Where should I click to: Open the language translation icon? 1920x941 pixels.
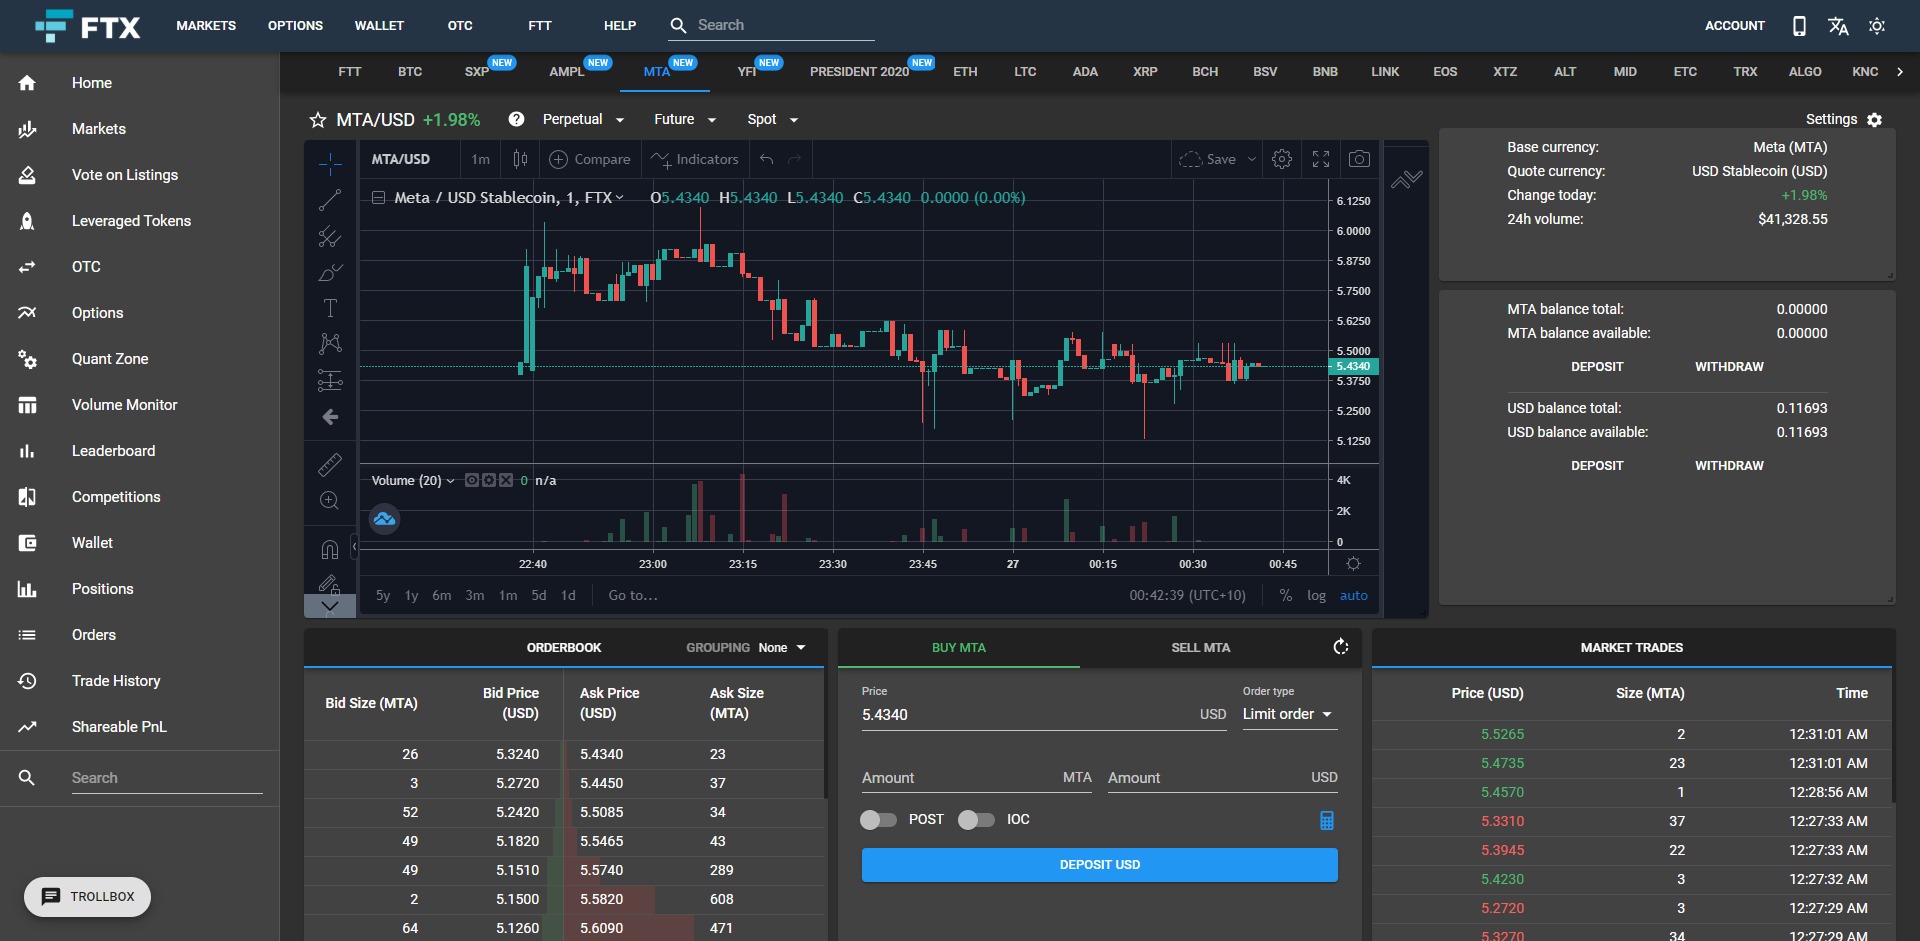click(1838, 26)
